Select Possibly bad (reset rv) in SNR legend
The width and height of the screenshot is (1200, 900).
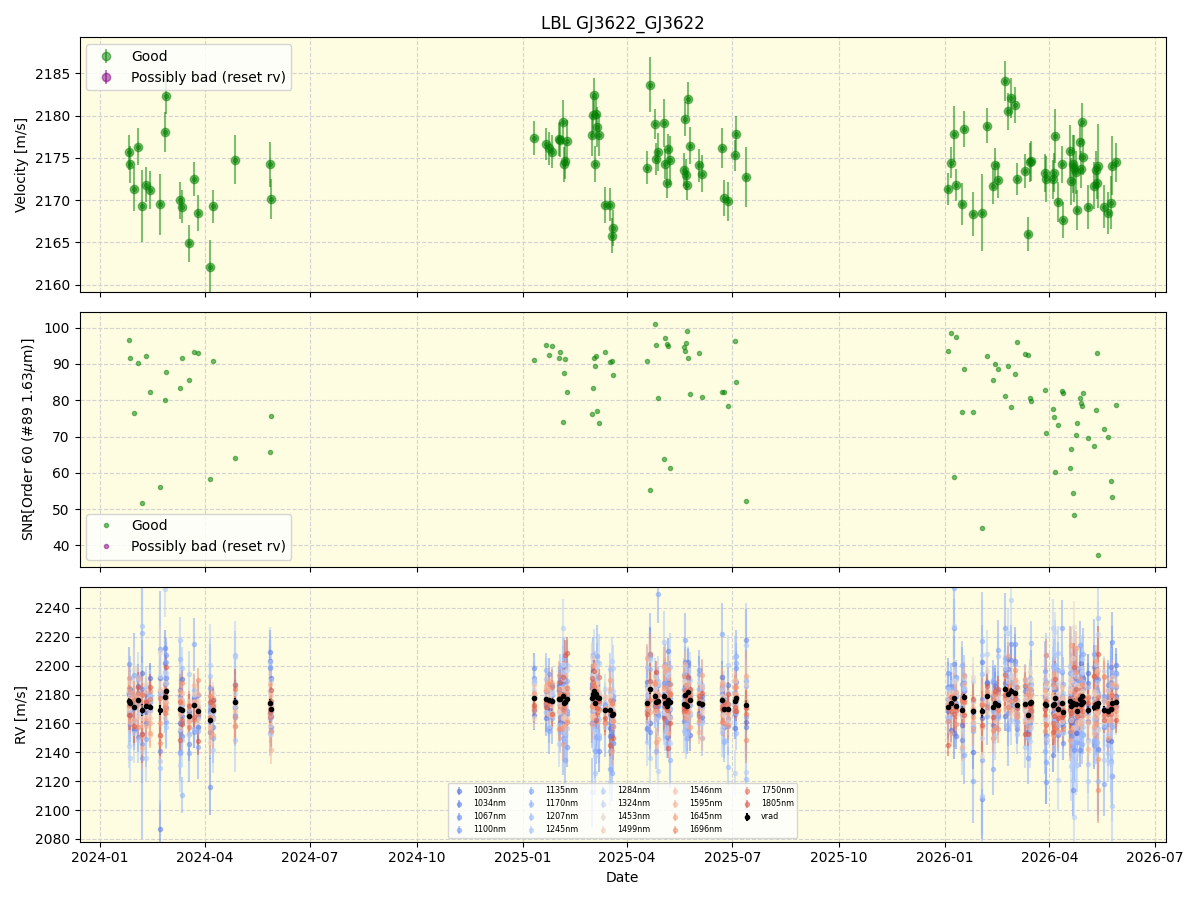[x=208, y=546]
